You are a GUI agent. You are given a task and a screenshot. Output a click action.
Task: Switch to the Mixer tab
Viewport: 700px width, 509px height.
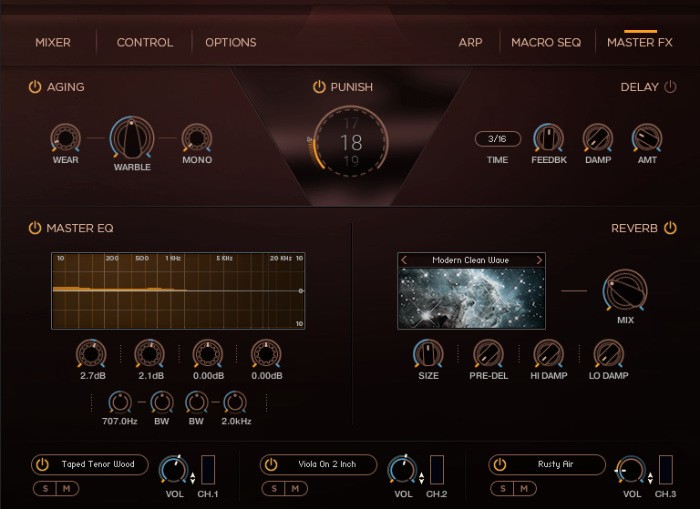coord(53,42)
